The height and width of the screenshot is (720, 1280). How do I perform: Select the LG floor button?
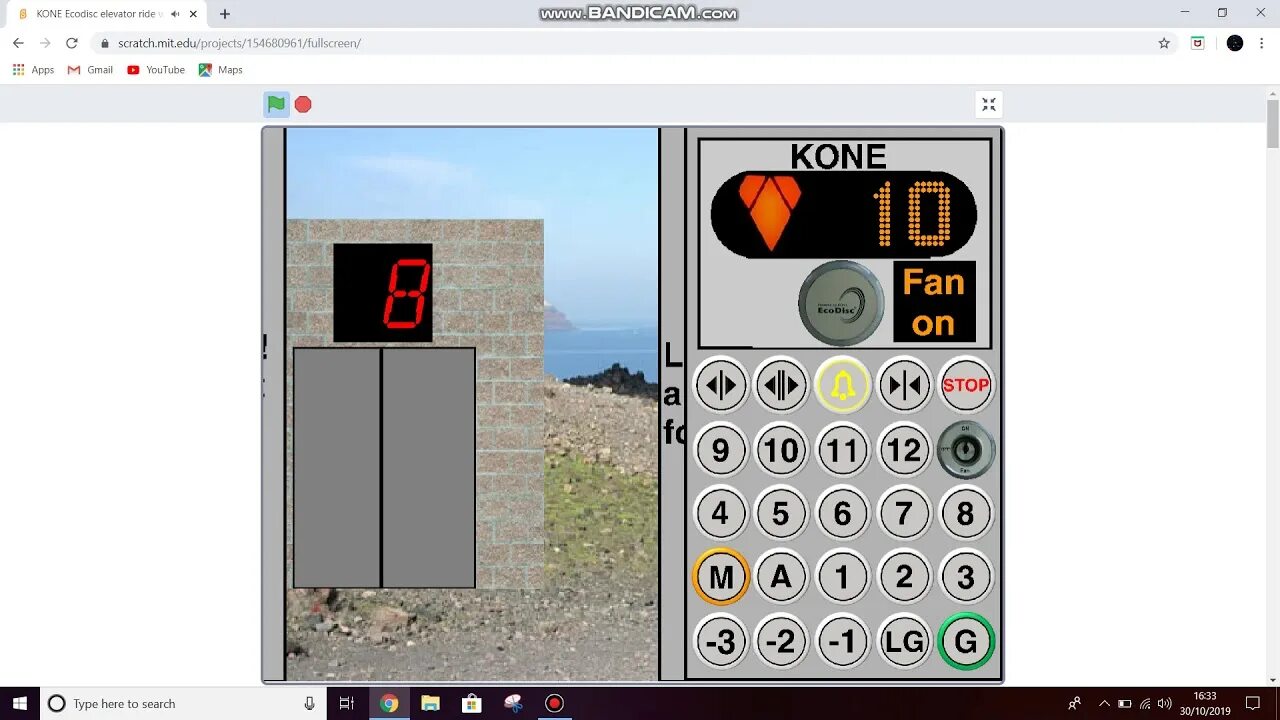(904, 641)
